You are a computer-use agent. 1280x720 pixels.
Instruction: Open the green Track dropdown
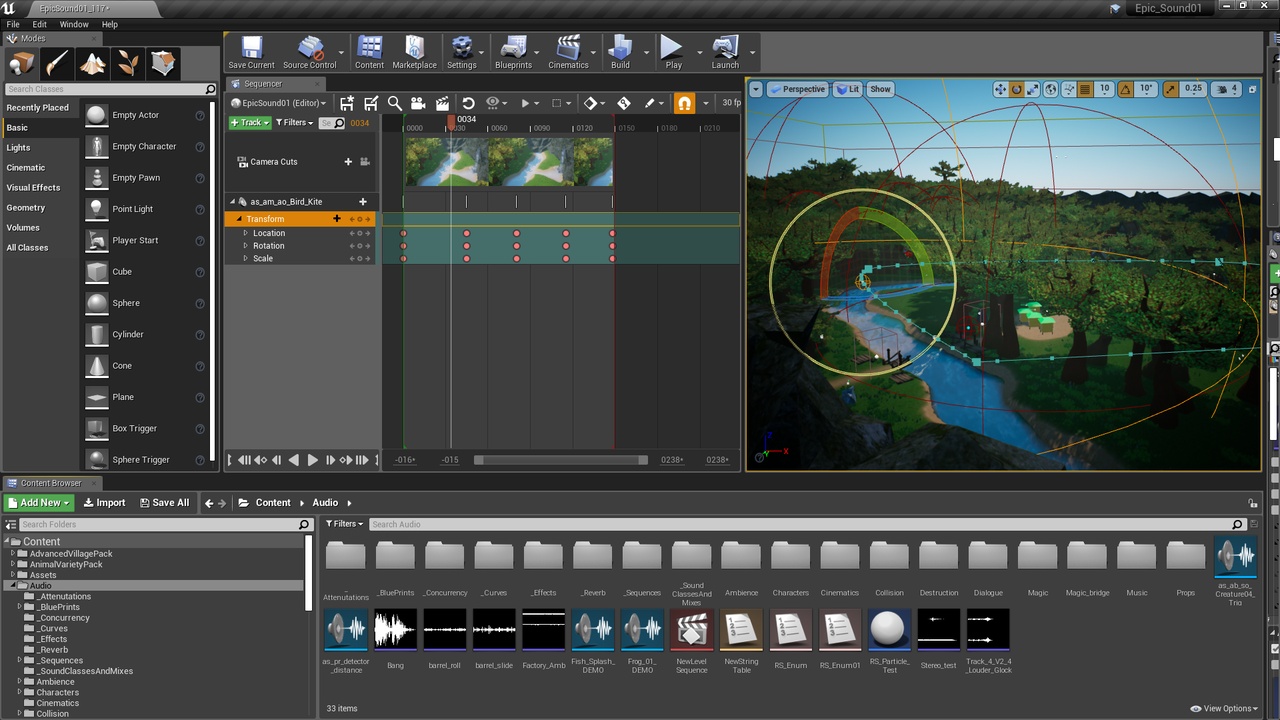249,123
